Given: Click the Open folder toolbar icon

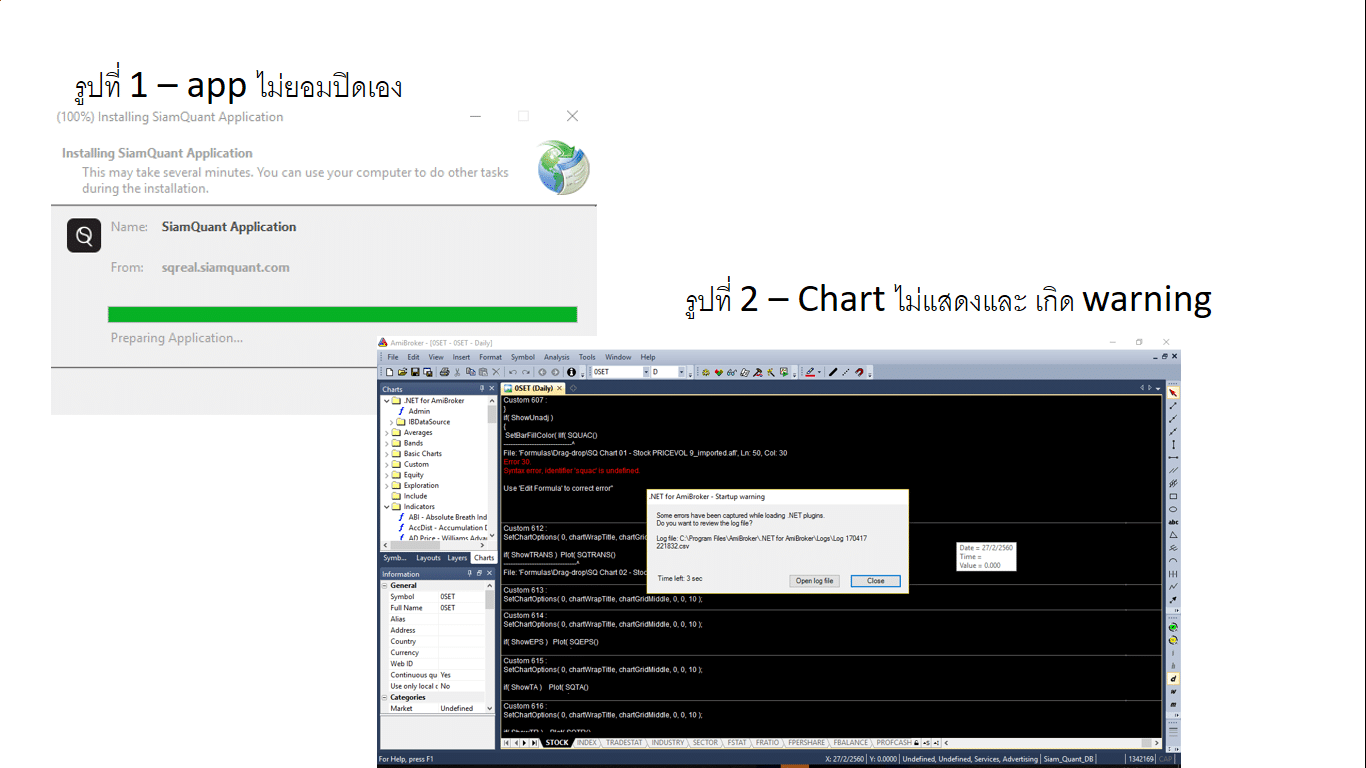Looking at the screenshot, I should pos(402,372).
